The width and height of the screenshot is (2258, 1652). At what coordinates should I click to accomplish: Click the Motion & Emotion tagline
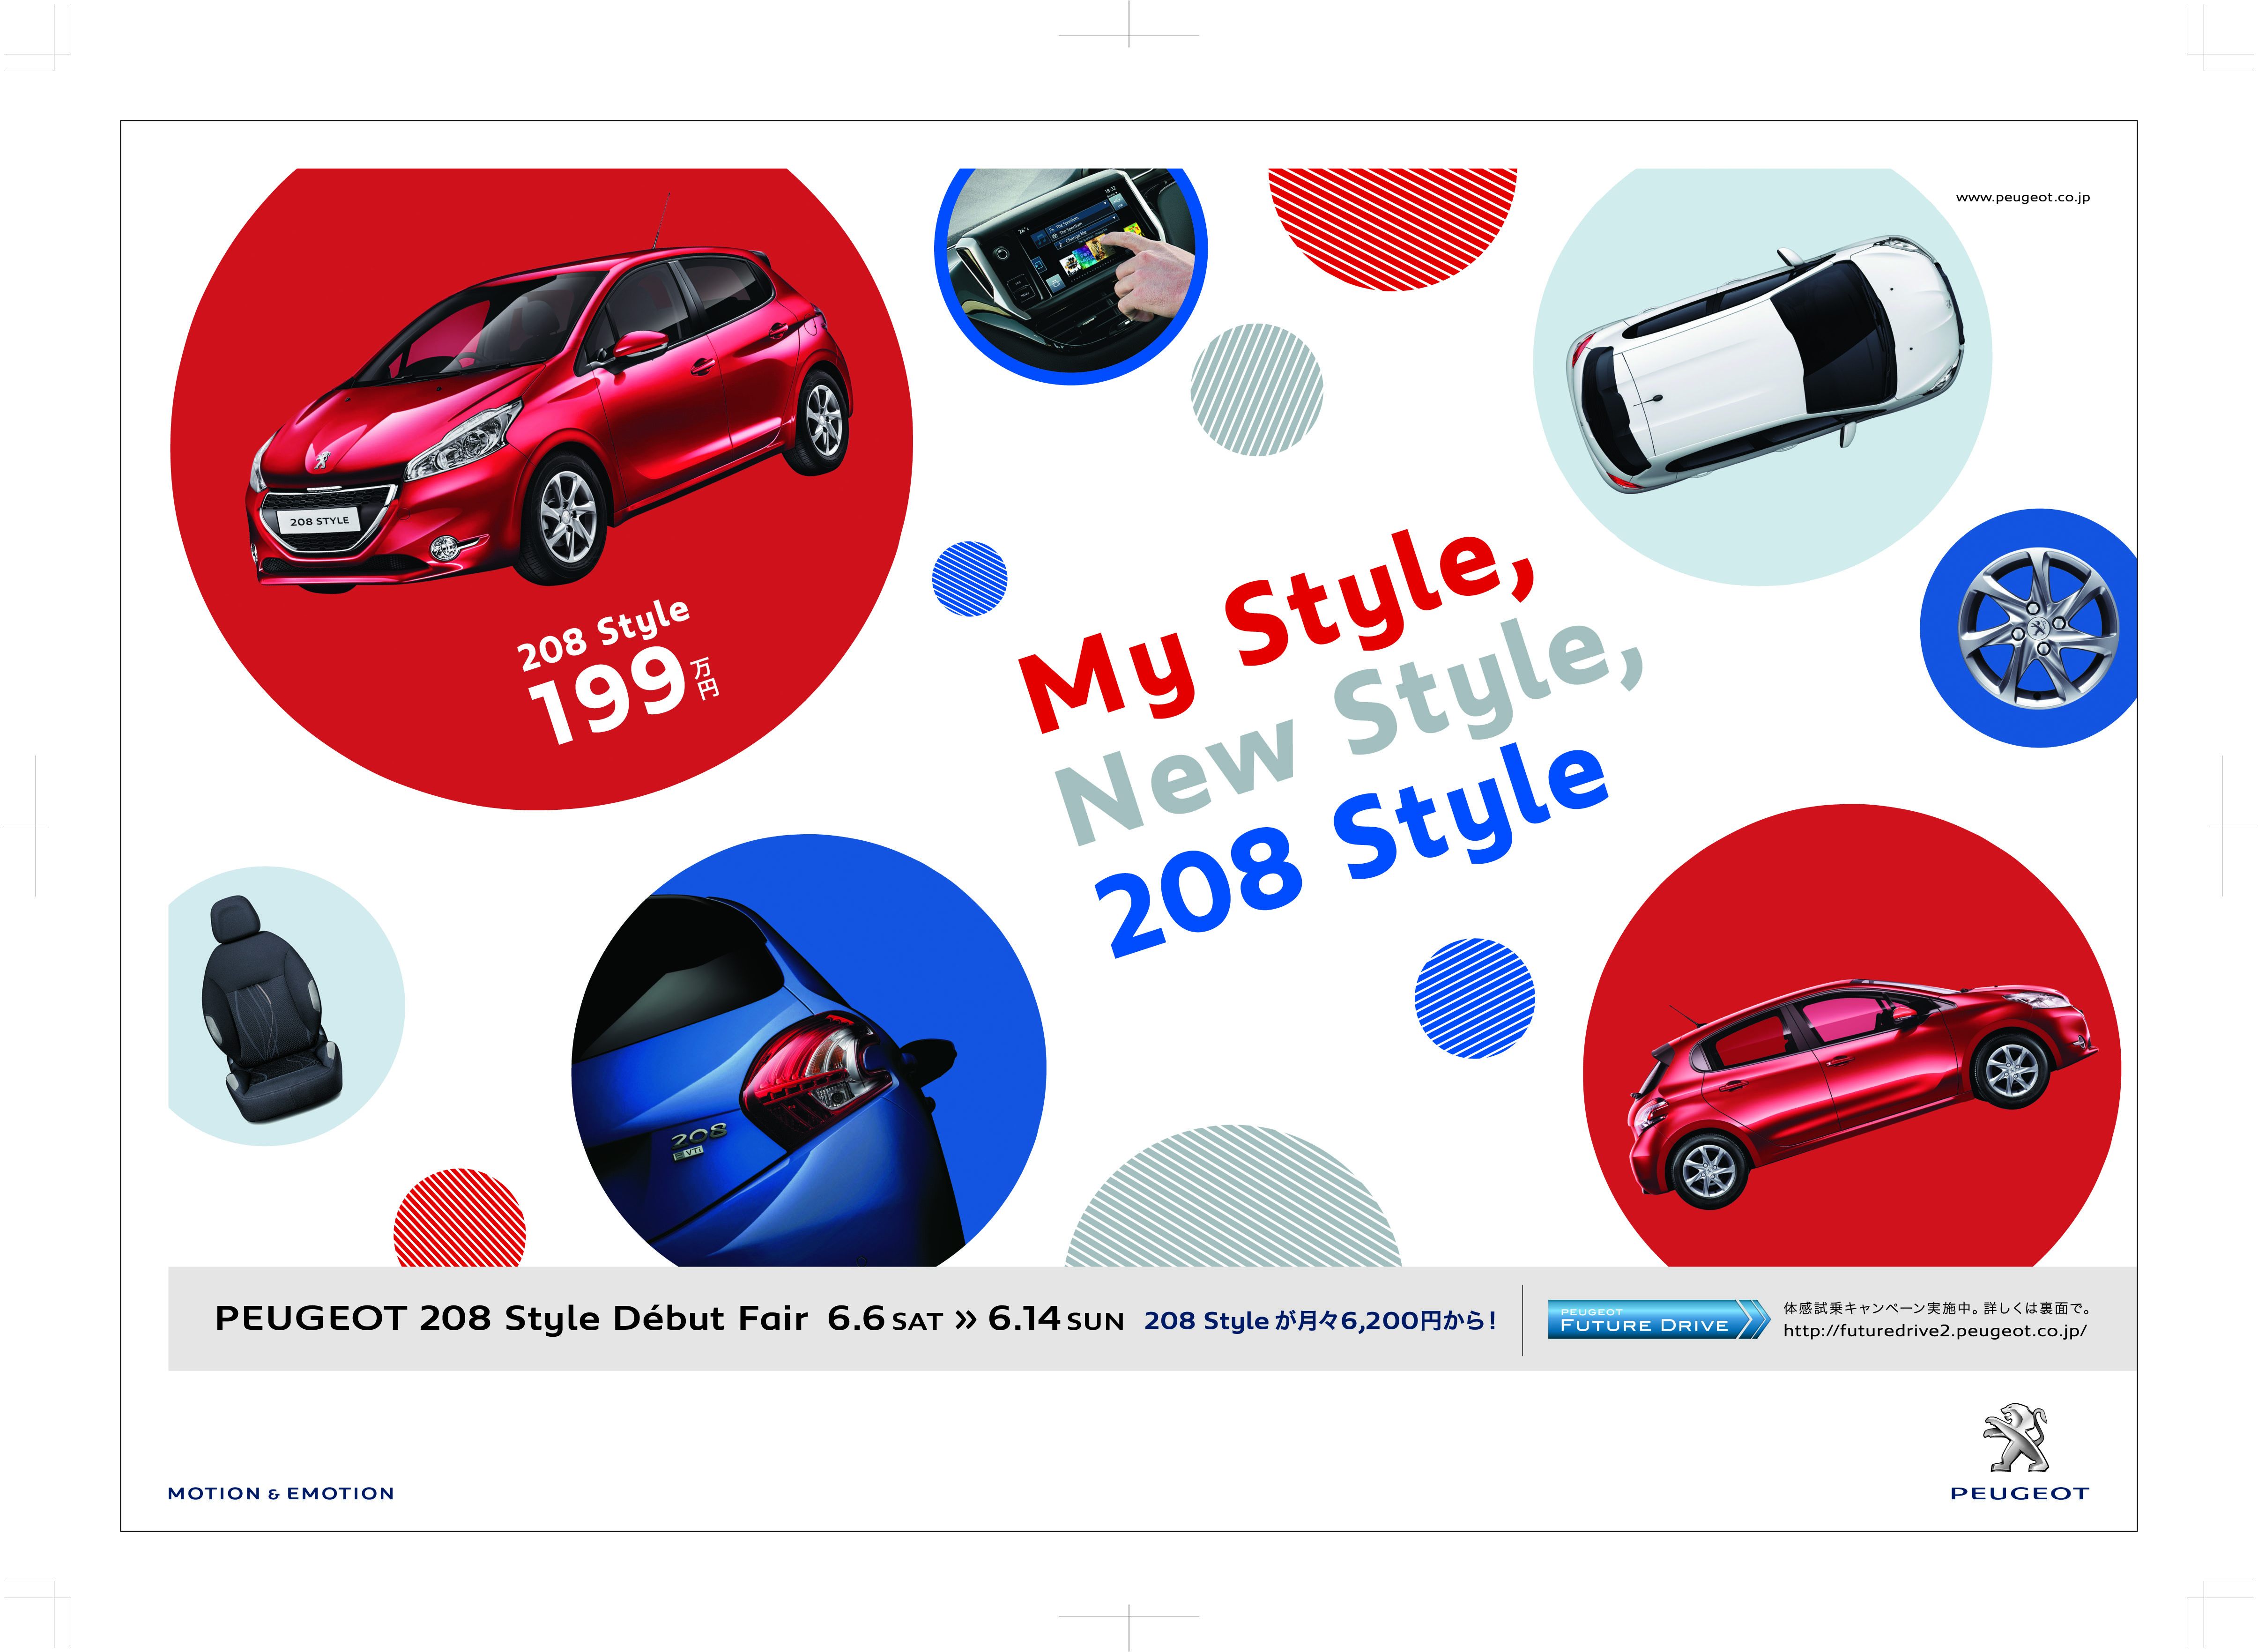(x=281, y=1493)
